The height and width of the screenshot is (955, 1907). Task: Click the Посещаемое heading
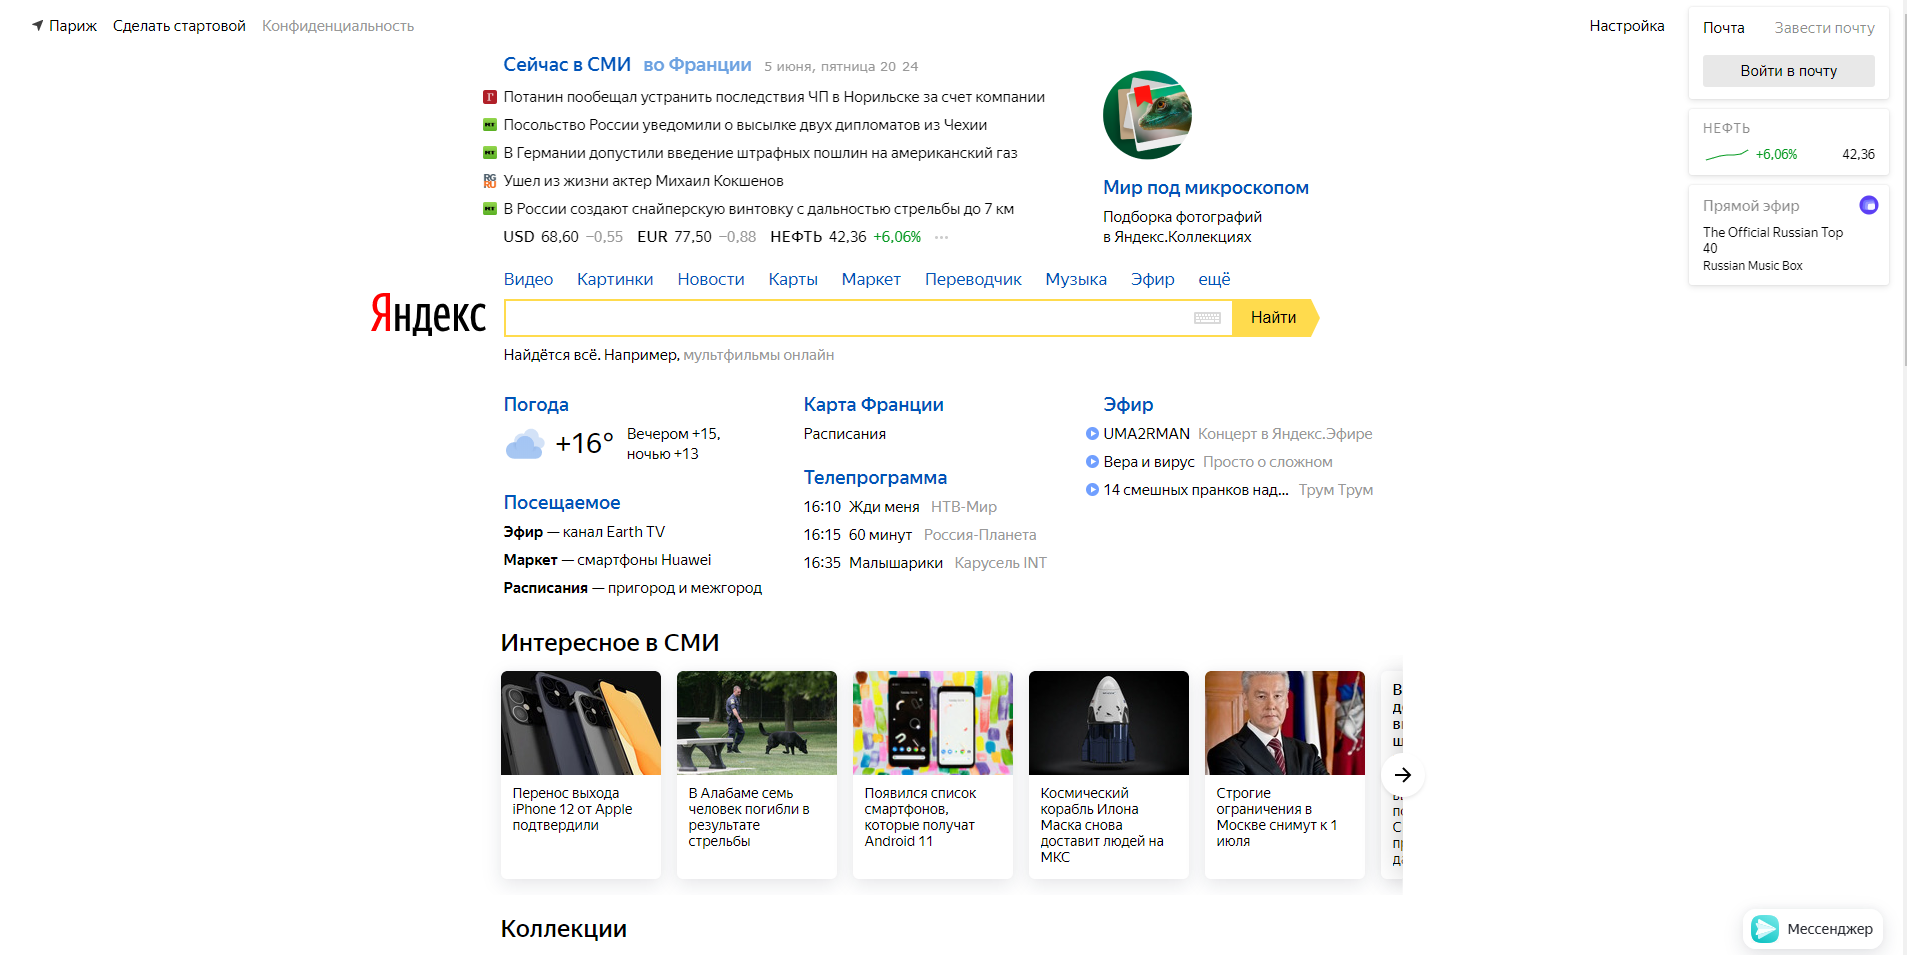562,502
